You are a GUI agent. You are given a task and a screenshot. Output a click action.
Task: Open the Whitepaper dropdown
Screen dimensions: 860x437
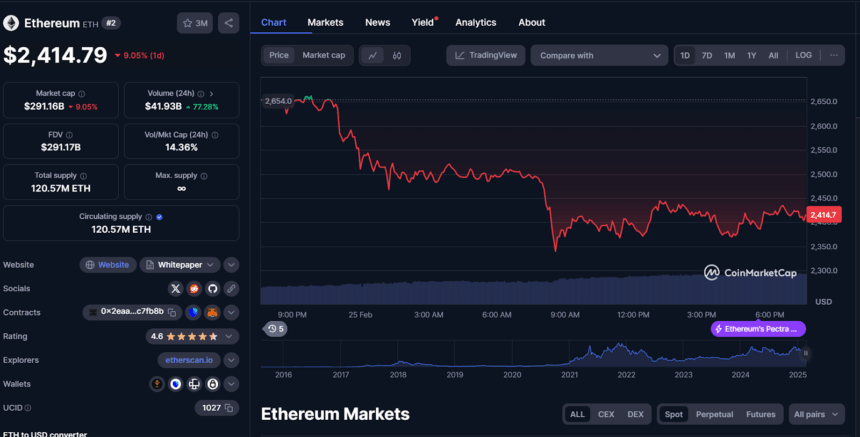180,265
